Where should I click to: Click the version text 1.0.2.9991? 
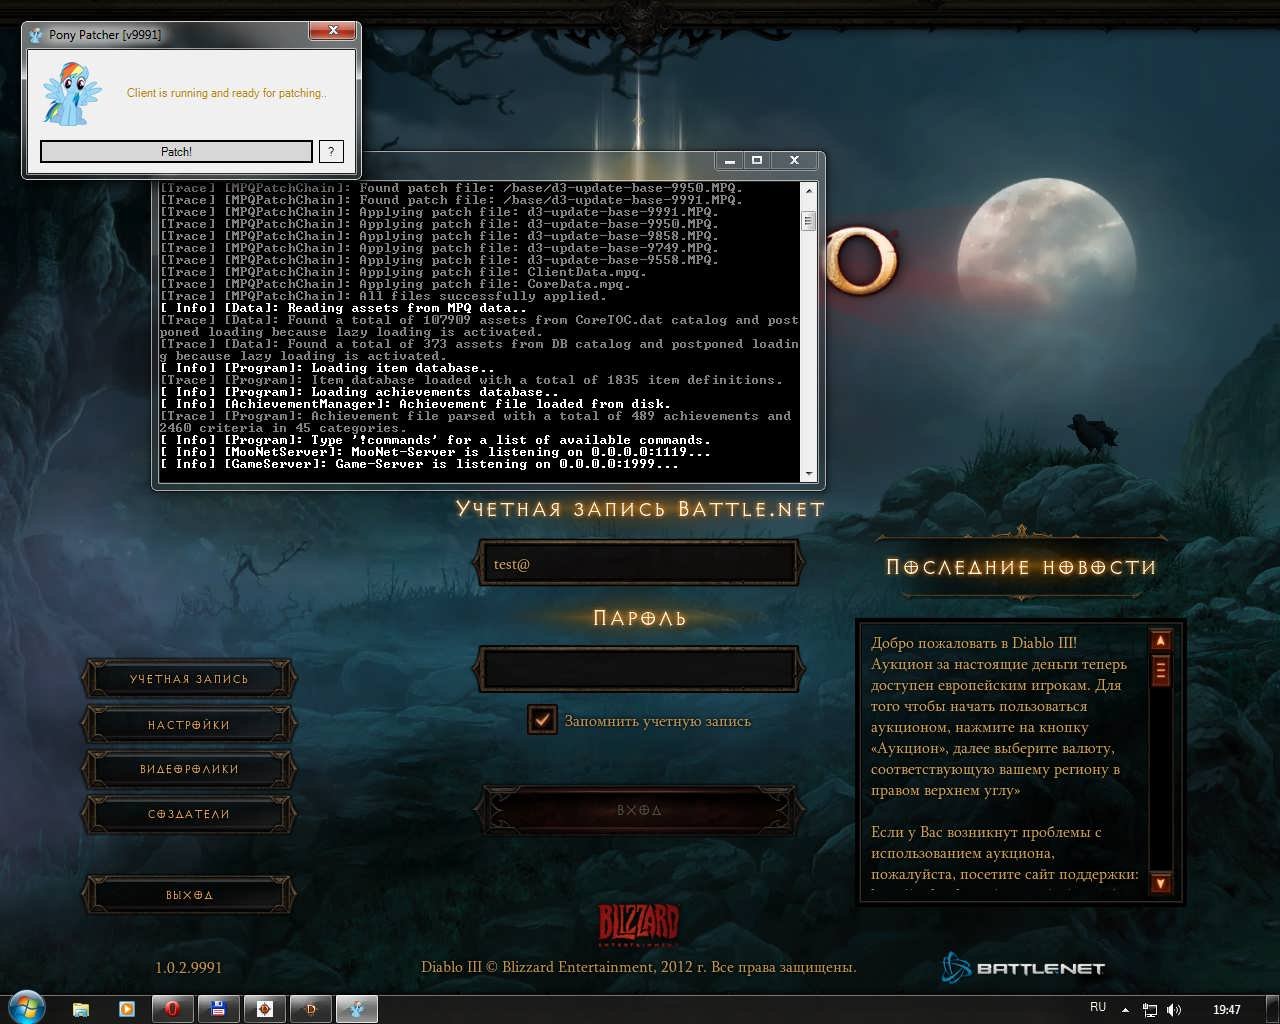coord(189,967)
